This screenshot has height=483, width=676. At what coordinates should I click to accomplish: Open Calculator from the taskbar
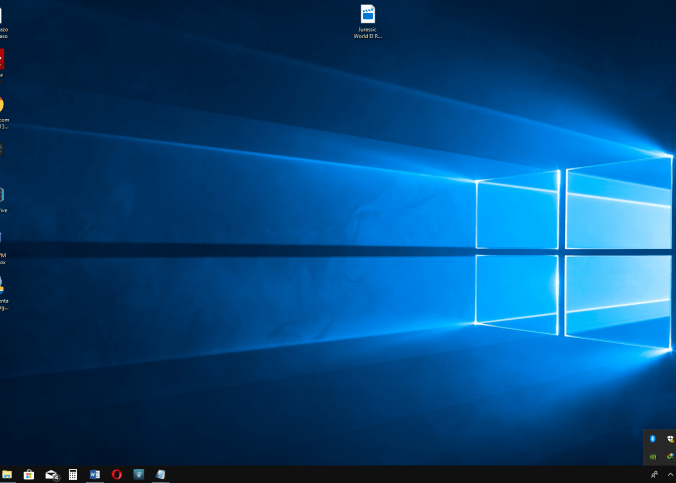click(x=73, y=474)
